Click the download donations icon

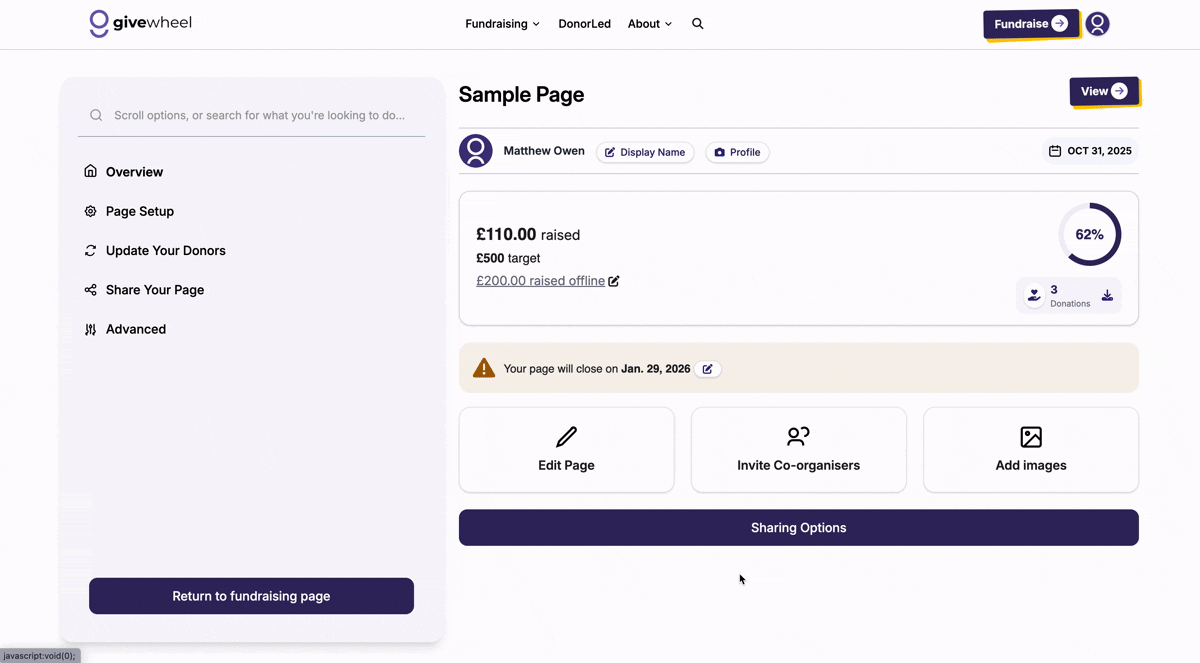click(1107, 296)
